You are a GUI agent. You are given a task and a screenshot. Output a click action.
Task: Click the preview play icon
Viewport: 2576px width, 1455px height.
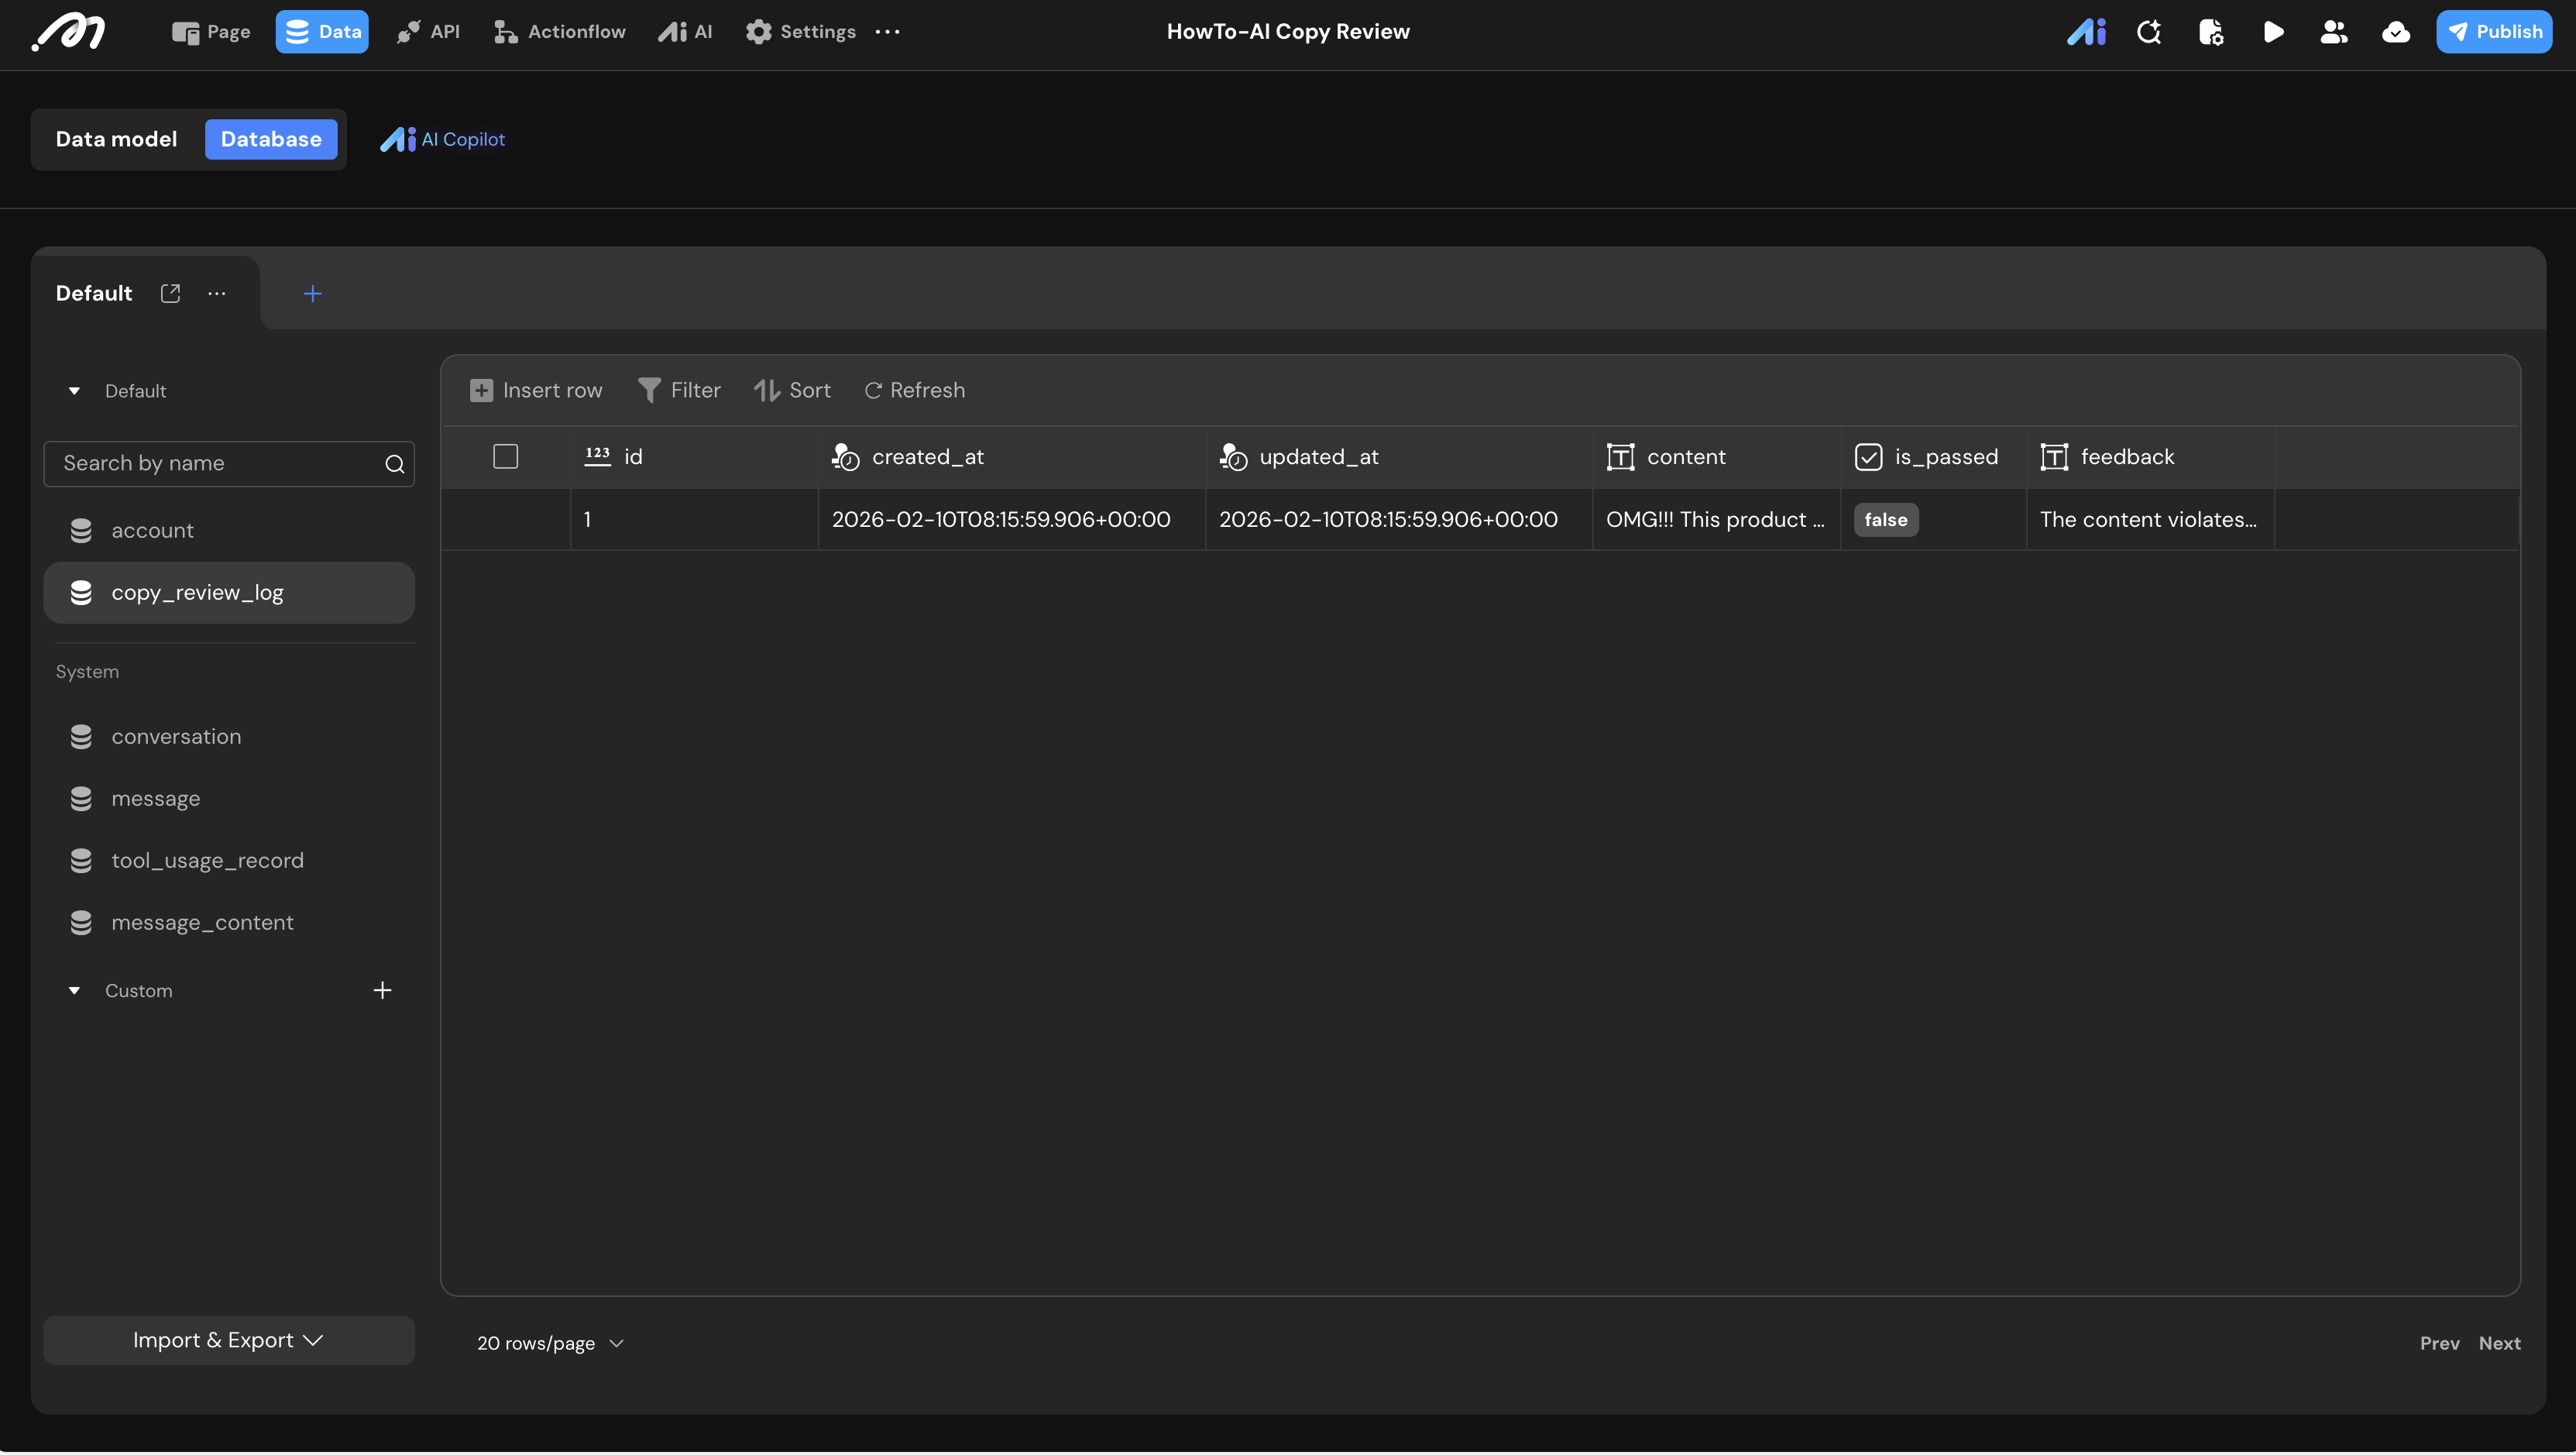[2273, 32]
